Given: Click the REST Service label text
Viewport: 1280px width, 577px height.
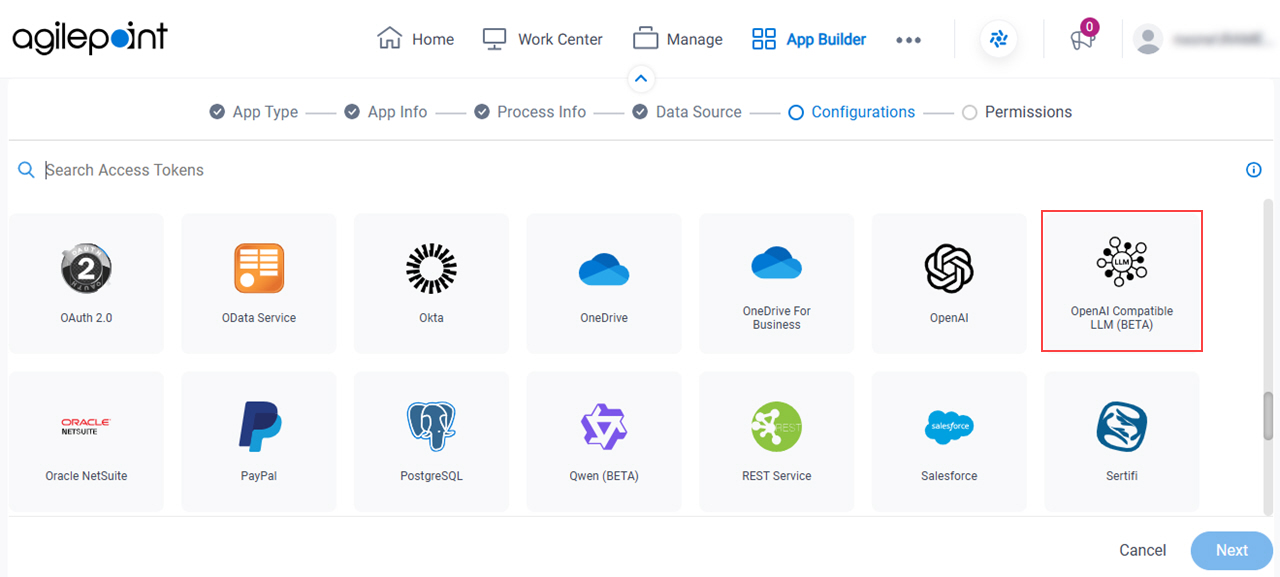Looking at the screenshot, I should [x=777, y=476].
